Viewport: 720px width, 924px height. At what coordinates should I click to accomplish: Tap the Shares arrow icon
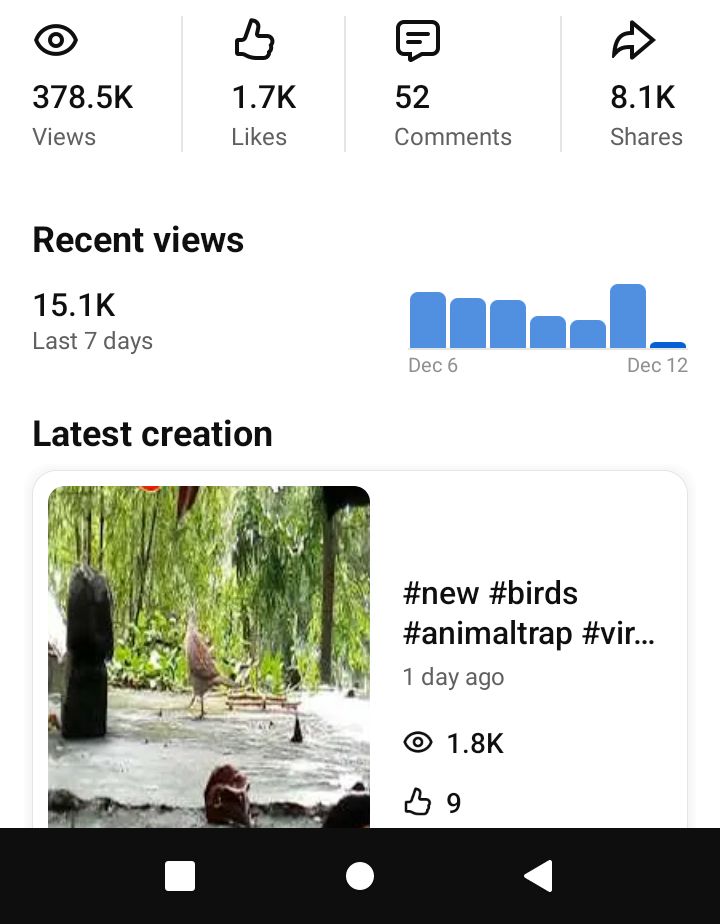coord(632,41)
